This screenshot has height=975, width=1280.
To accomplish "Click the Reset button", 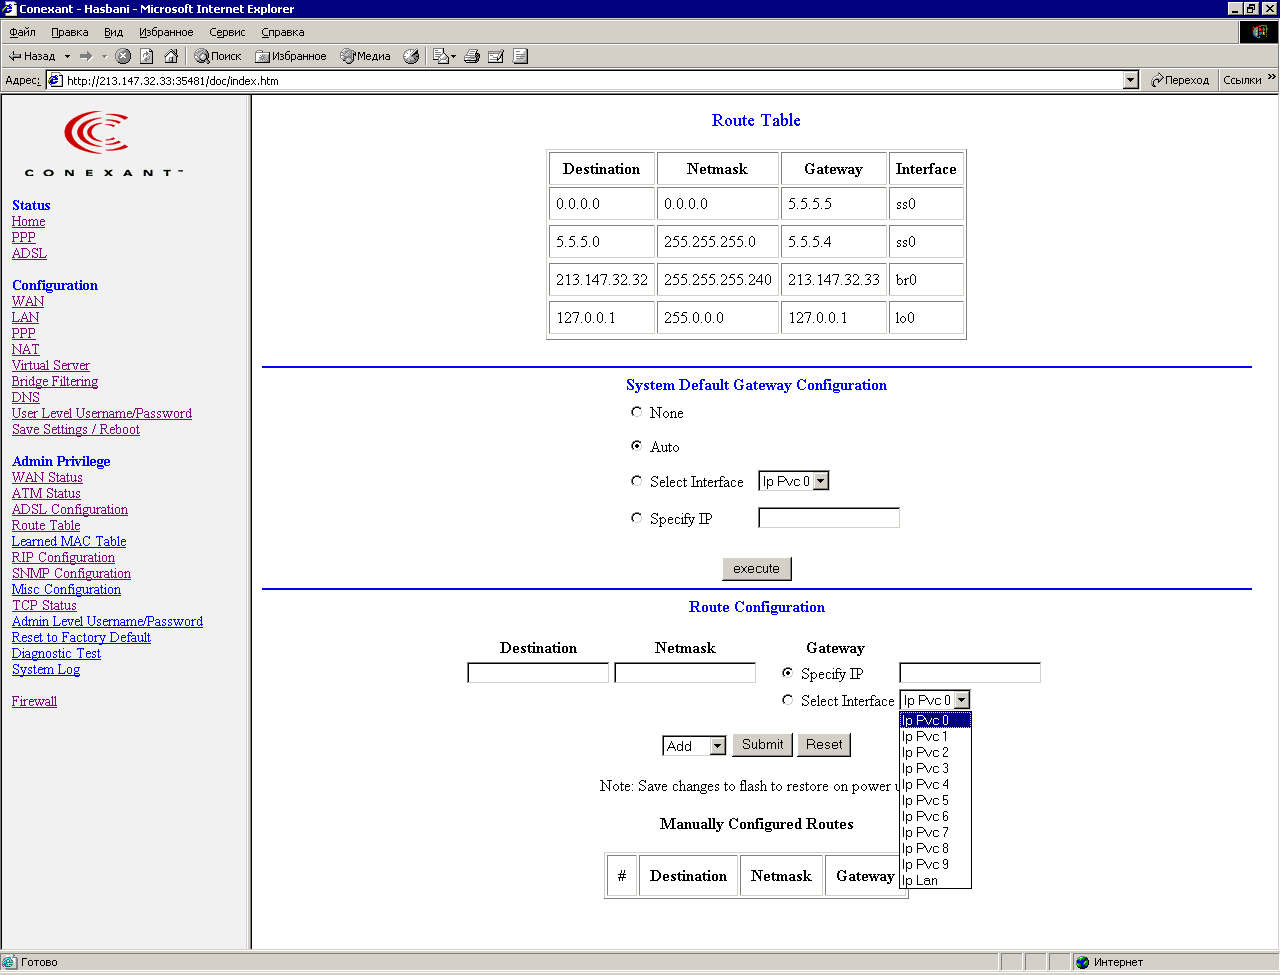I will 824,745.
